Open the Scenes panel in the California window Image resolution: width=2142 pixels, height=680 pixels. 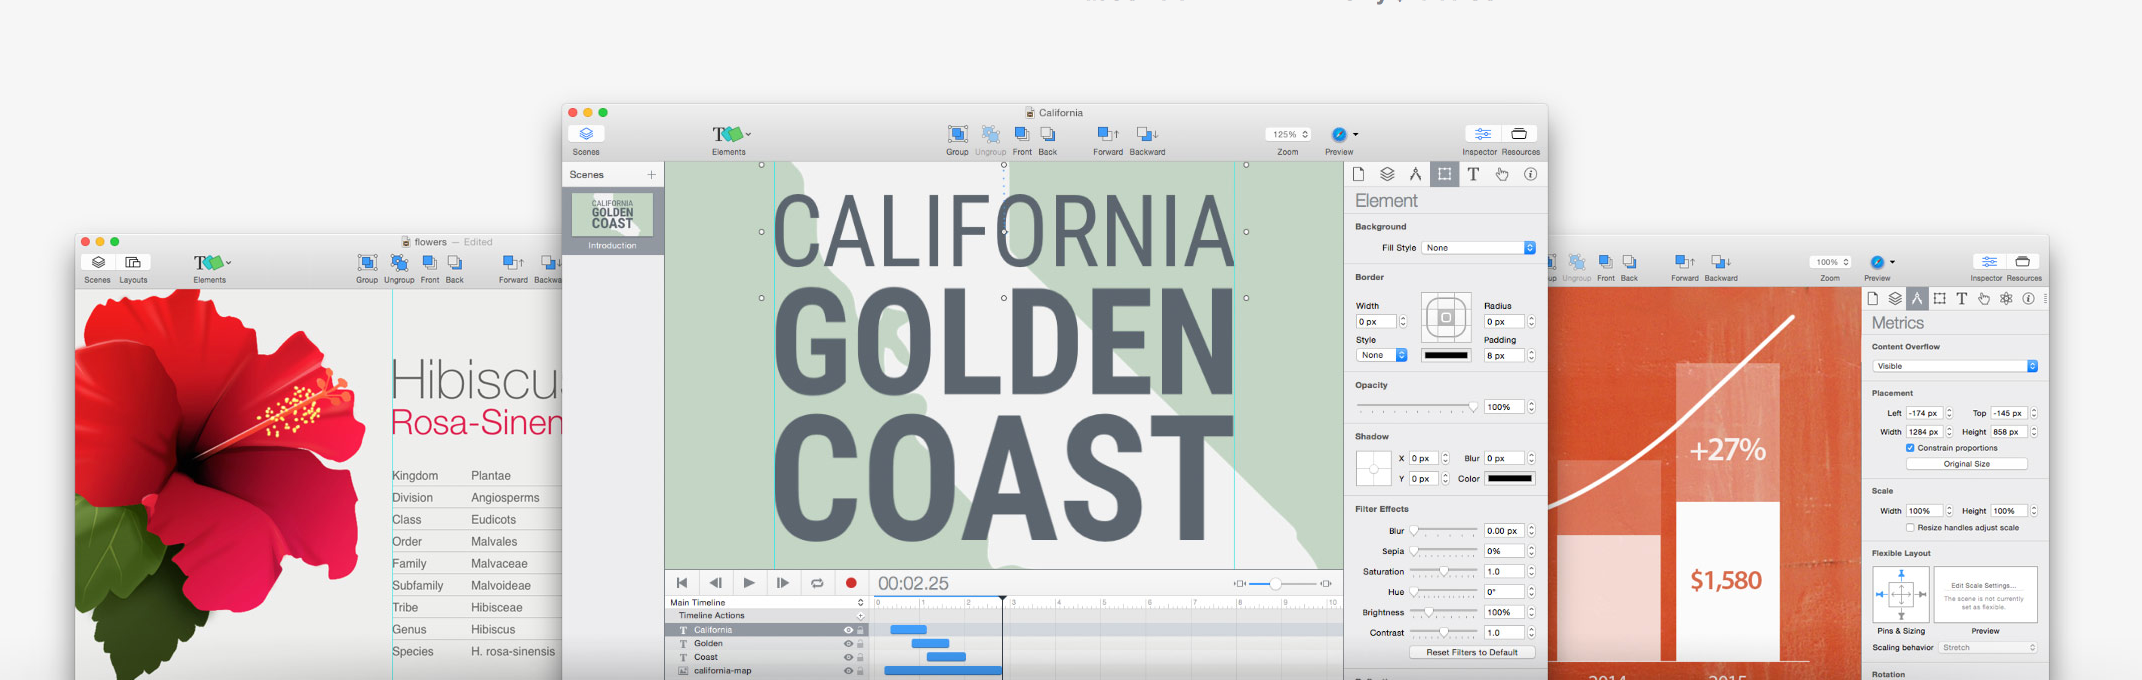point(586,134)
